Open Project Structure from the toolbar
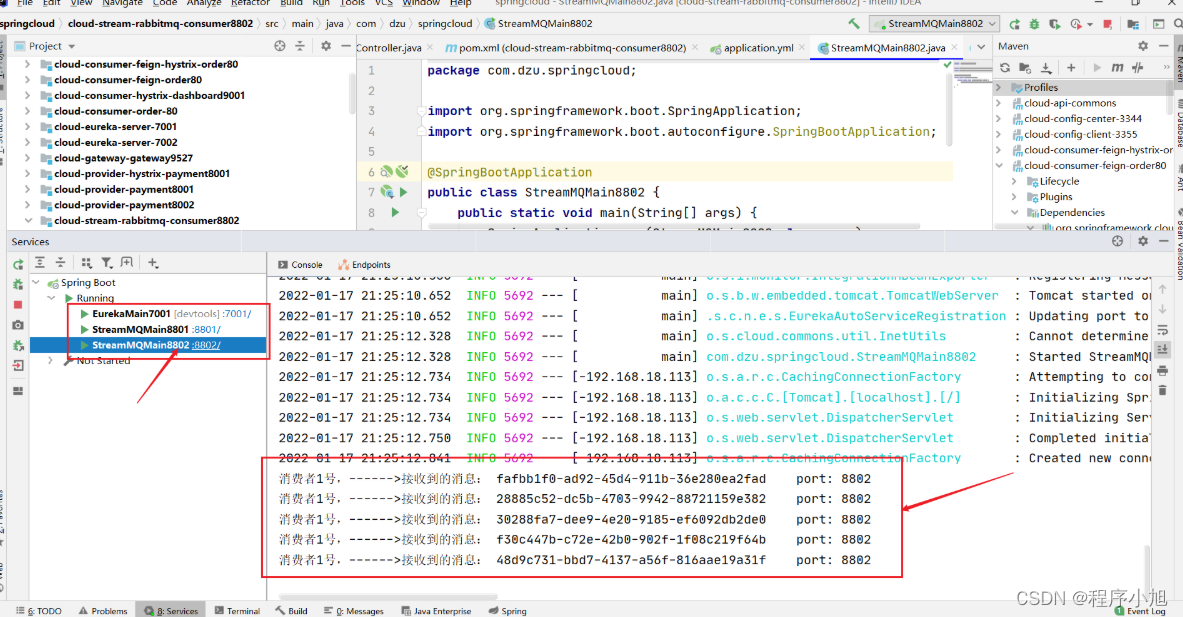The width and height of the screenshot is (1183, 617). (x=1133, y=24)
